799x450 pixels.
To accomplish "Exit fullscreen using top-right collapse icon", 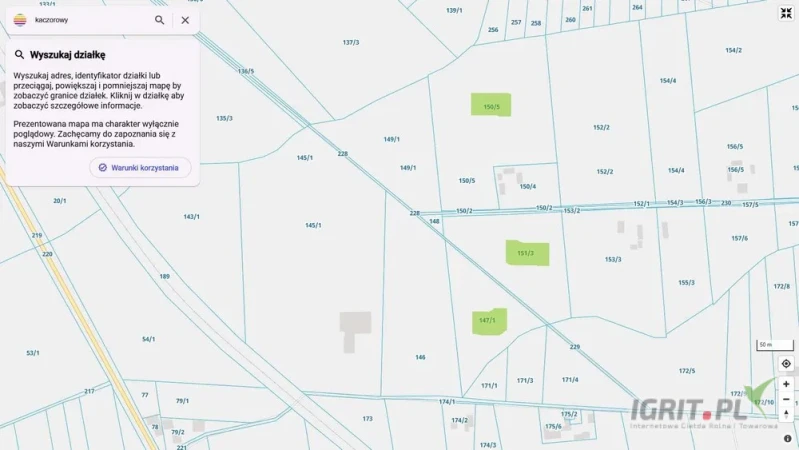I will click(786, 13).
